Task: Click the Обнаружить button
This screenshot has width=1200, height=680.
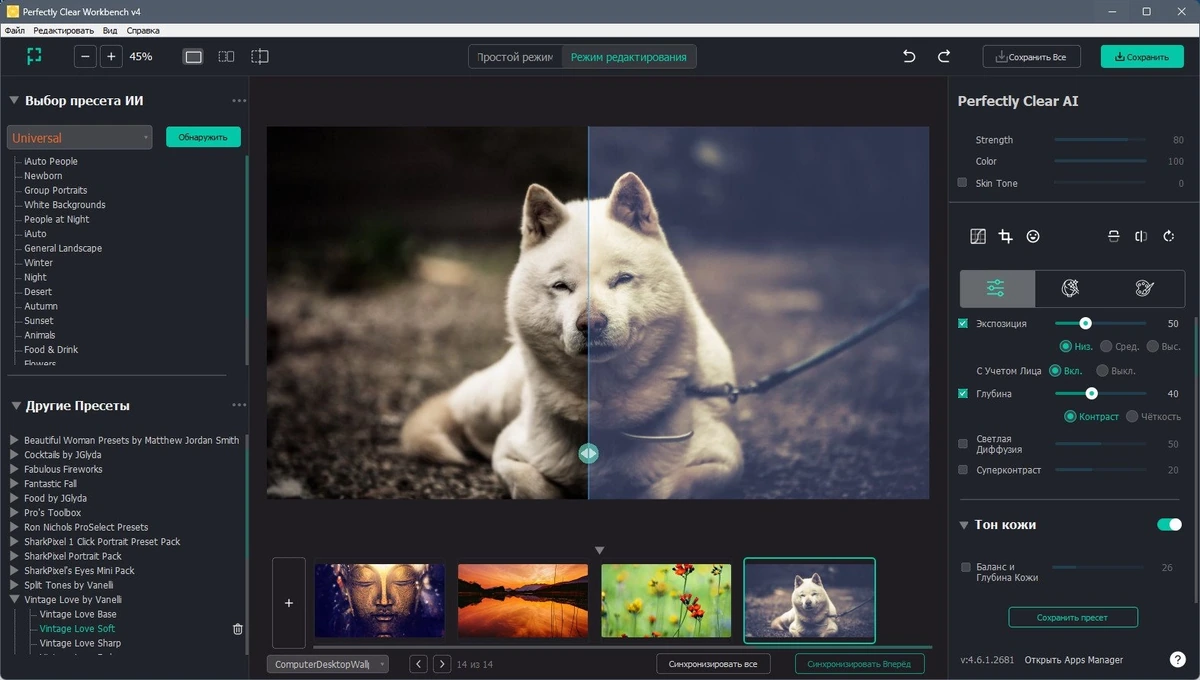Action: pos(203,137)
